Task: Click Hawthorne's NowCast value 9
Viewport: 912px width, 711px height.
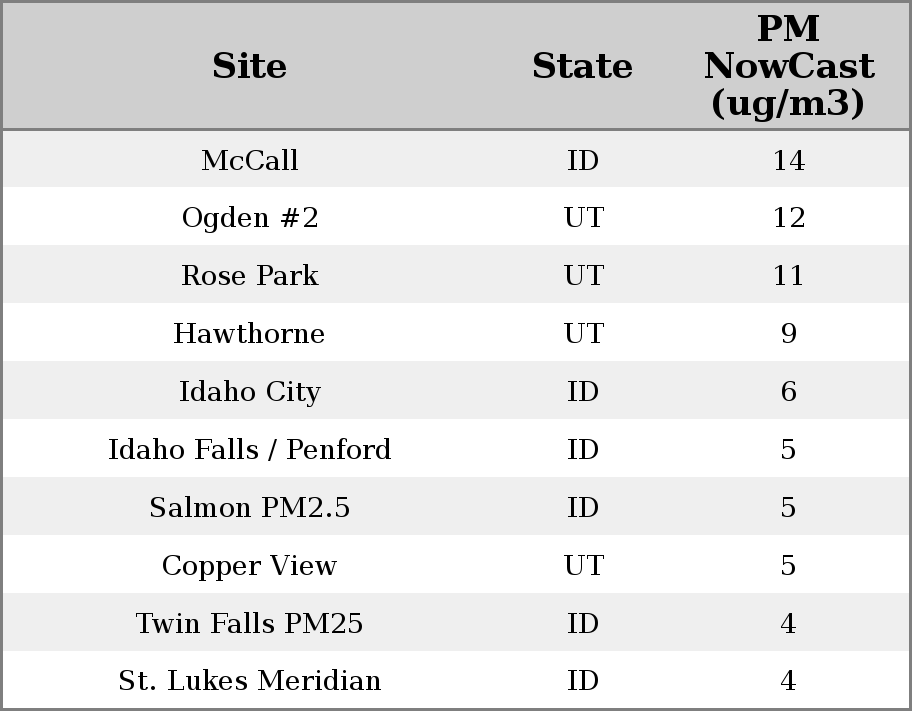Action: coord(788,334)
